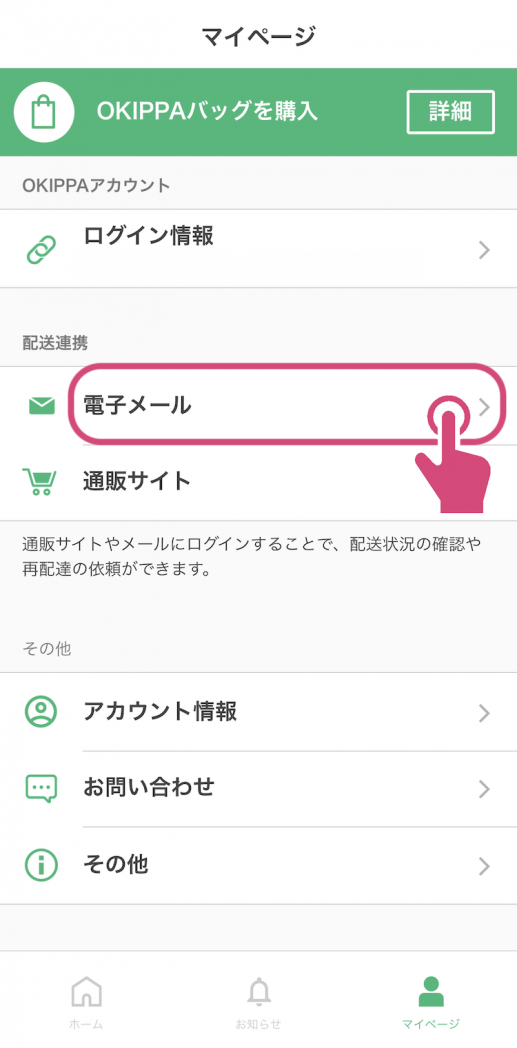The width and height of the screenshot is (517, 1048).
Task: Select the お知らせ tab label
Action: 258,1024
